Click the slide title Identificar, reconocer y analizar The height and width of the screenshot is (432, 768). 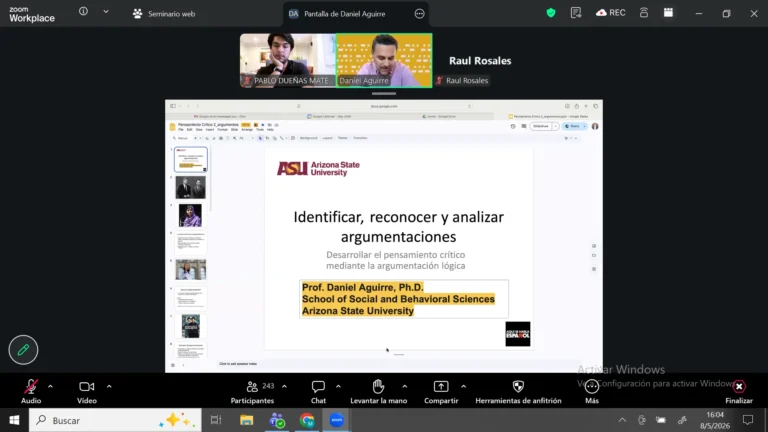[398, 227]
